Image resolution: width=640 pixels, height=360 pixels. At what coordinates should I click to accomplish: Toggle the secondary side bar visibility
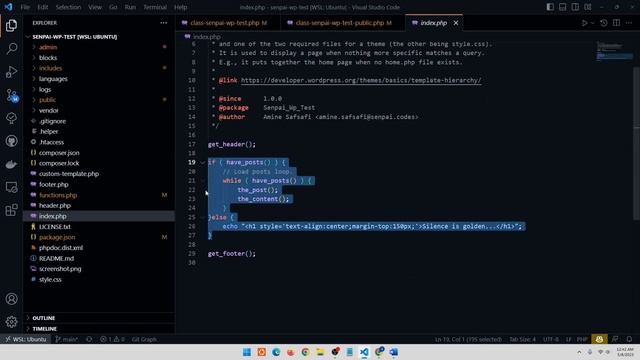575,7
